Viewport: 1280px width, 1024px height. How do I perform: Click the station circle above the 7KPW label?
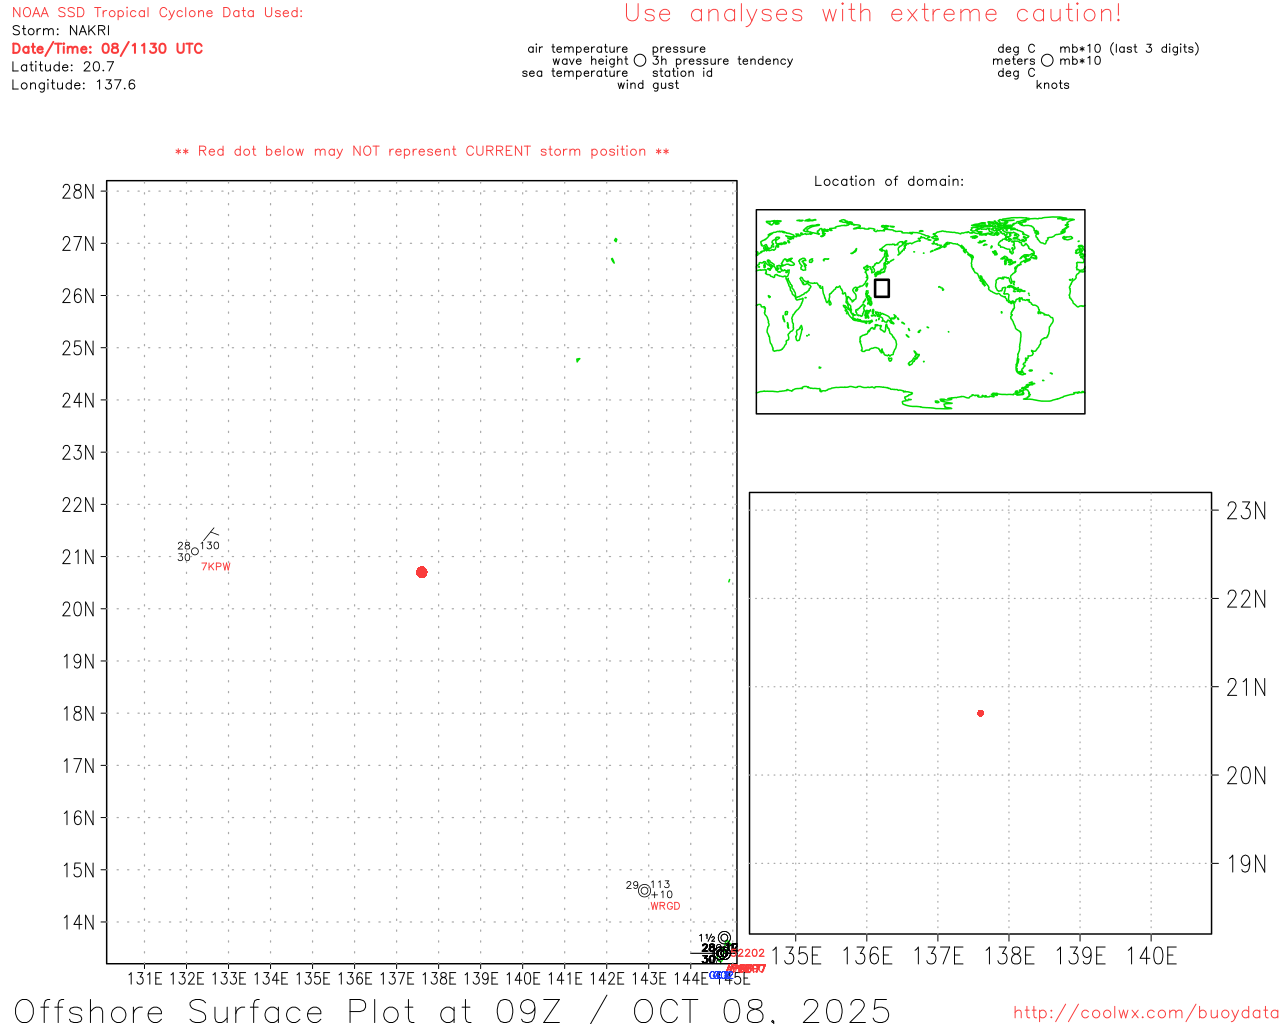(x=194, y=551)
